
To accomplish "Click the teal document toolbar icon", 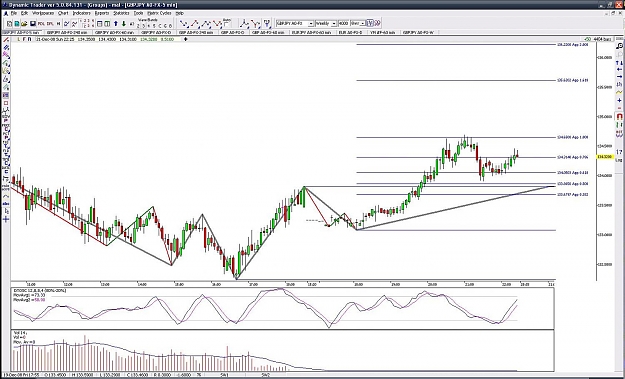I will (x=17, y=24).
